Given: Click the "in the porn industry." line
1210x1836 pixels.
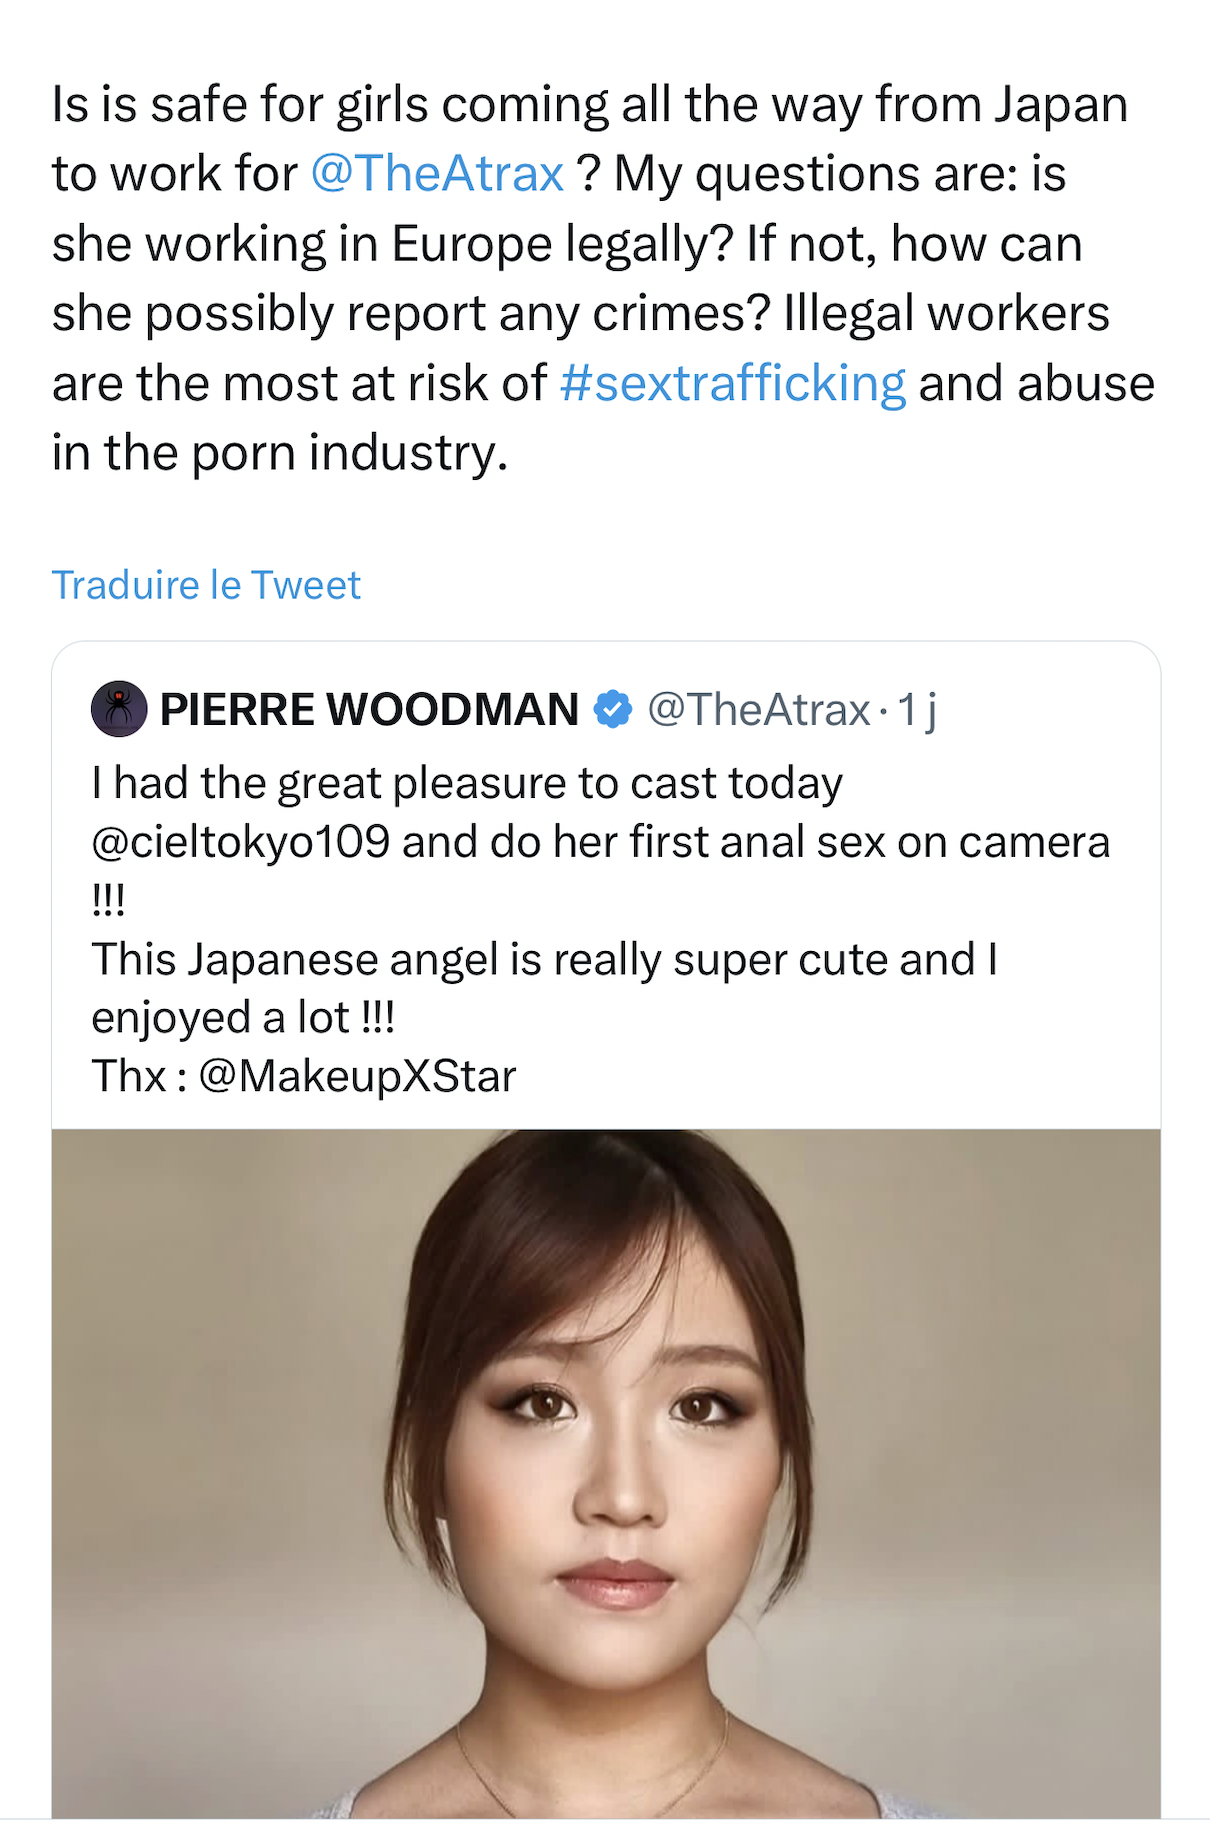Looking at the screenshot, I should (x=280, y=453).
